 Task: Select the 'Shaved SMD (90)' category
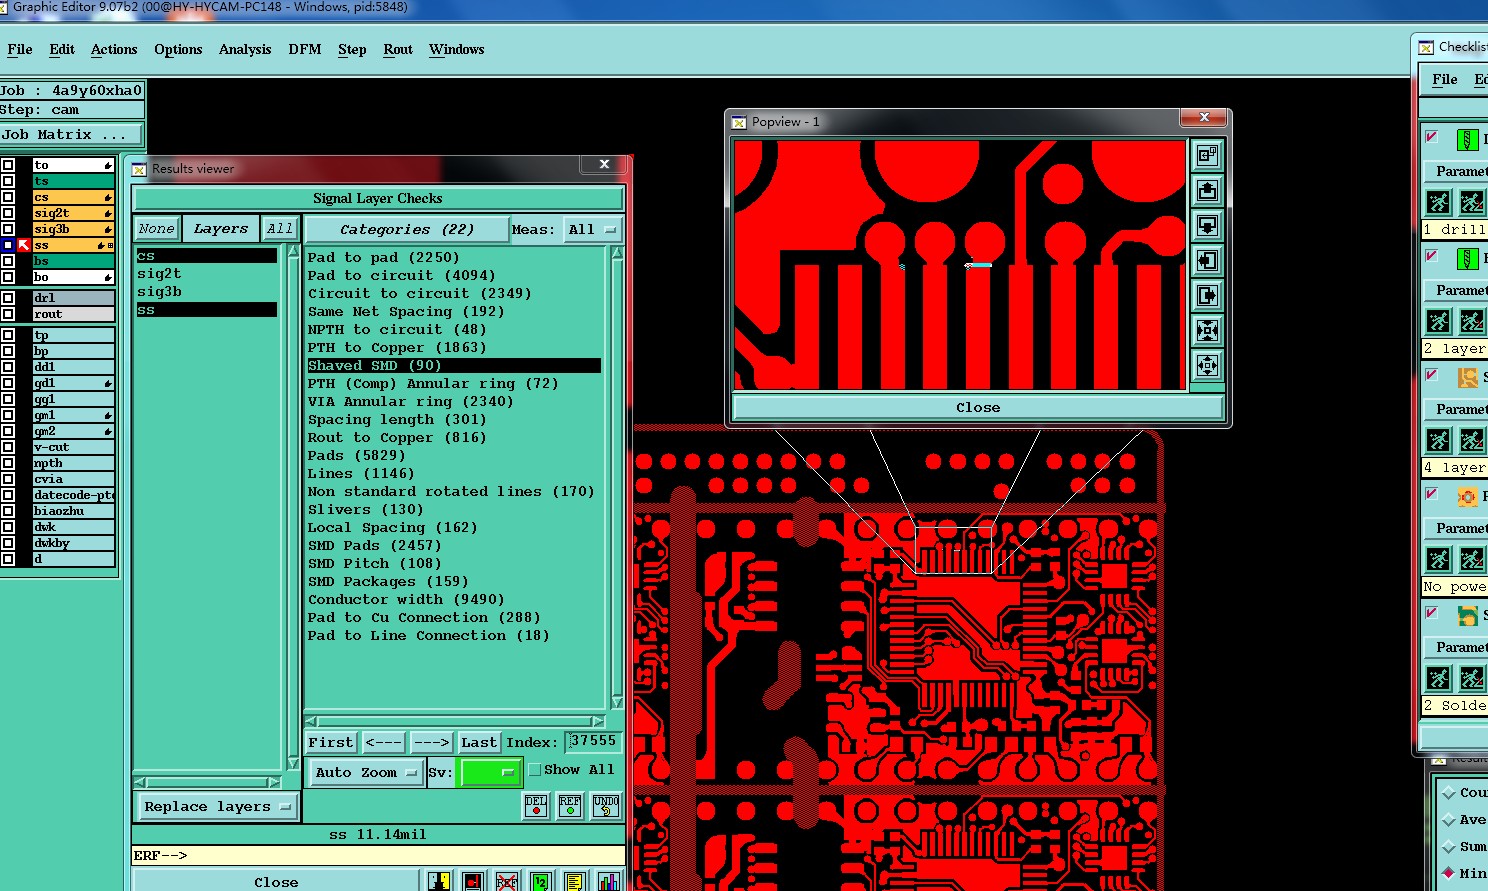click(454, 365)
